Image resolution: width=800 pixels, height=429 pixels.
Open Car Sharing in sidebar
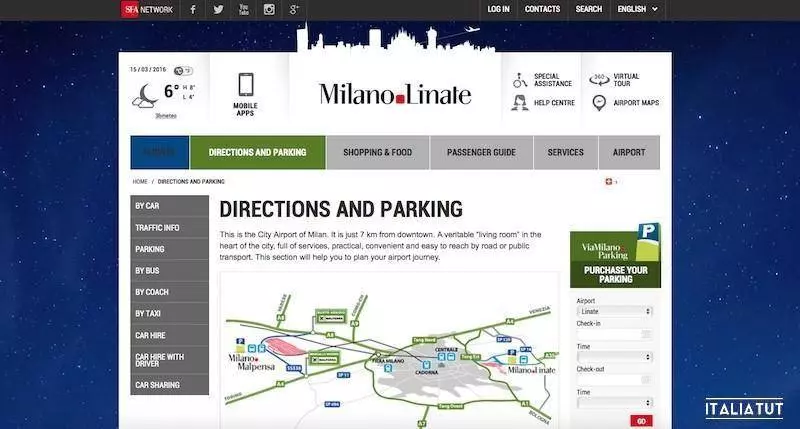tap(169, 385)
